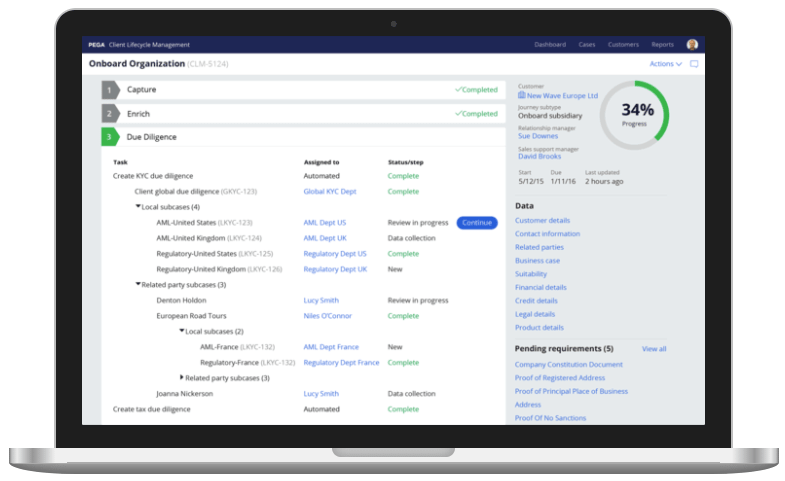Click the PEGA logo in header

(96, 45)
